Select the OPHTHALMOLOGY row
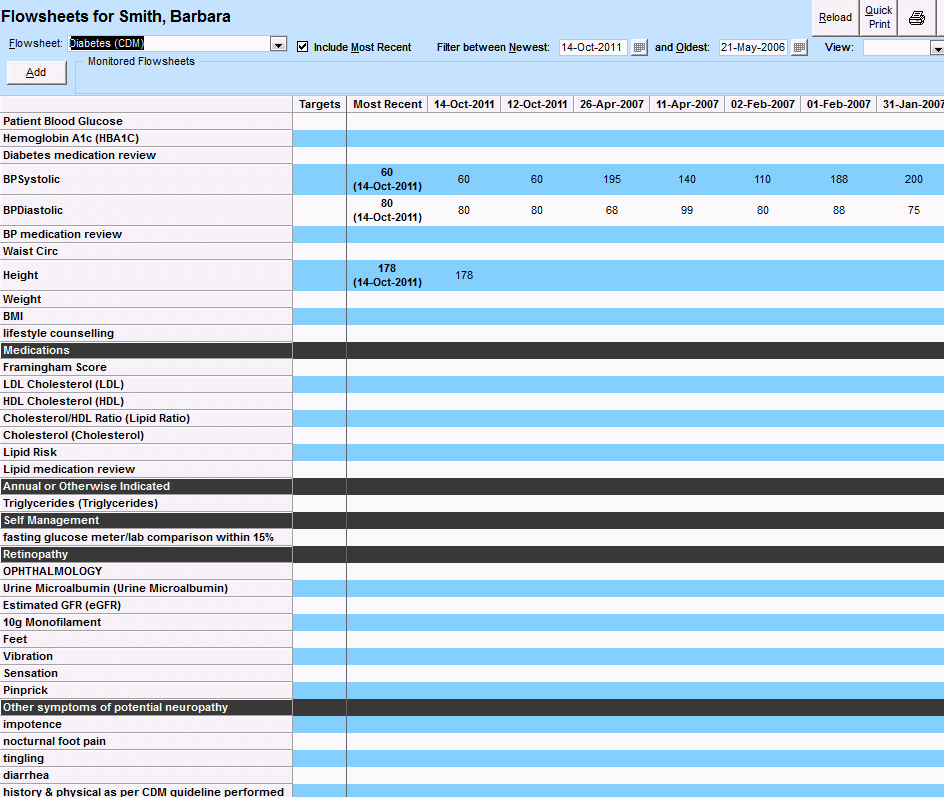 [146, 571]
